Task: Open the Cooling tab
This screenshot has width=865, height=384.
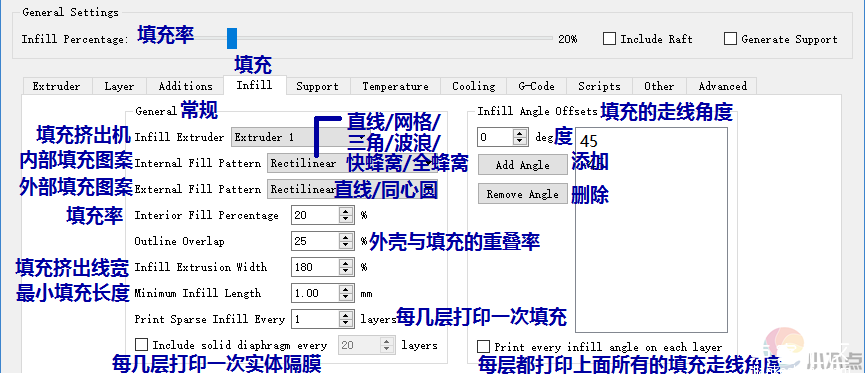Action: coord(473,86)
